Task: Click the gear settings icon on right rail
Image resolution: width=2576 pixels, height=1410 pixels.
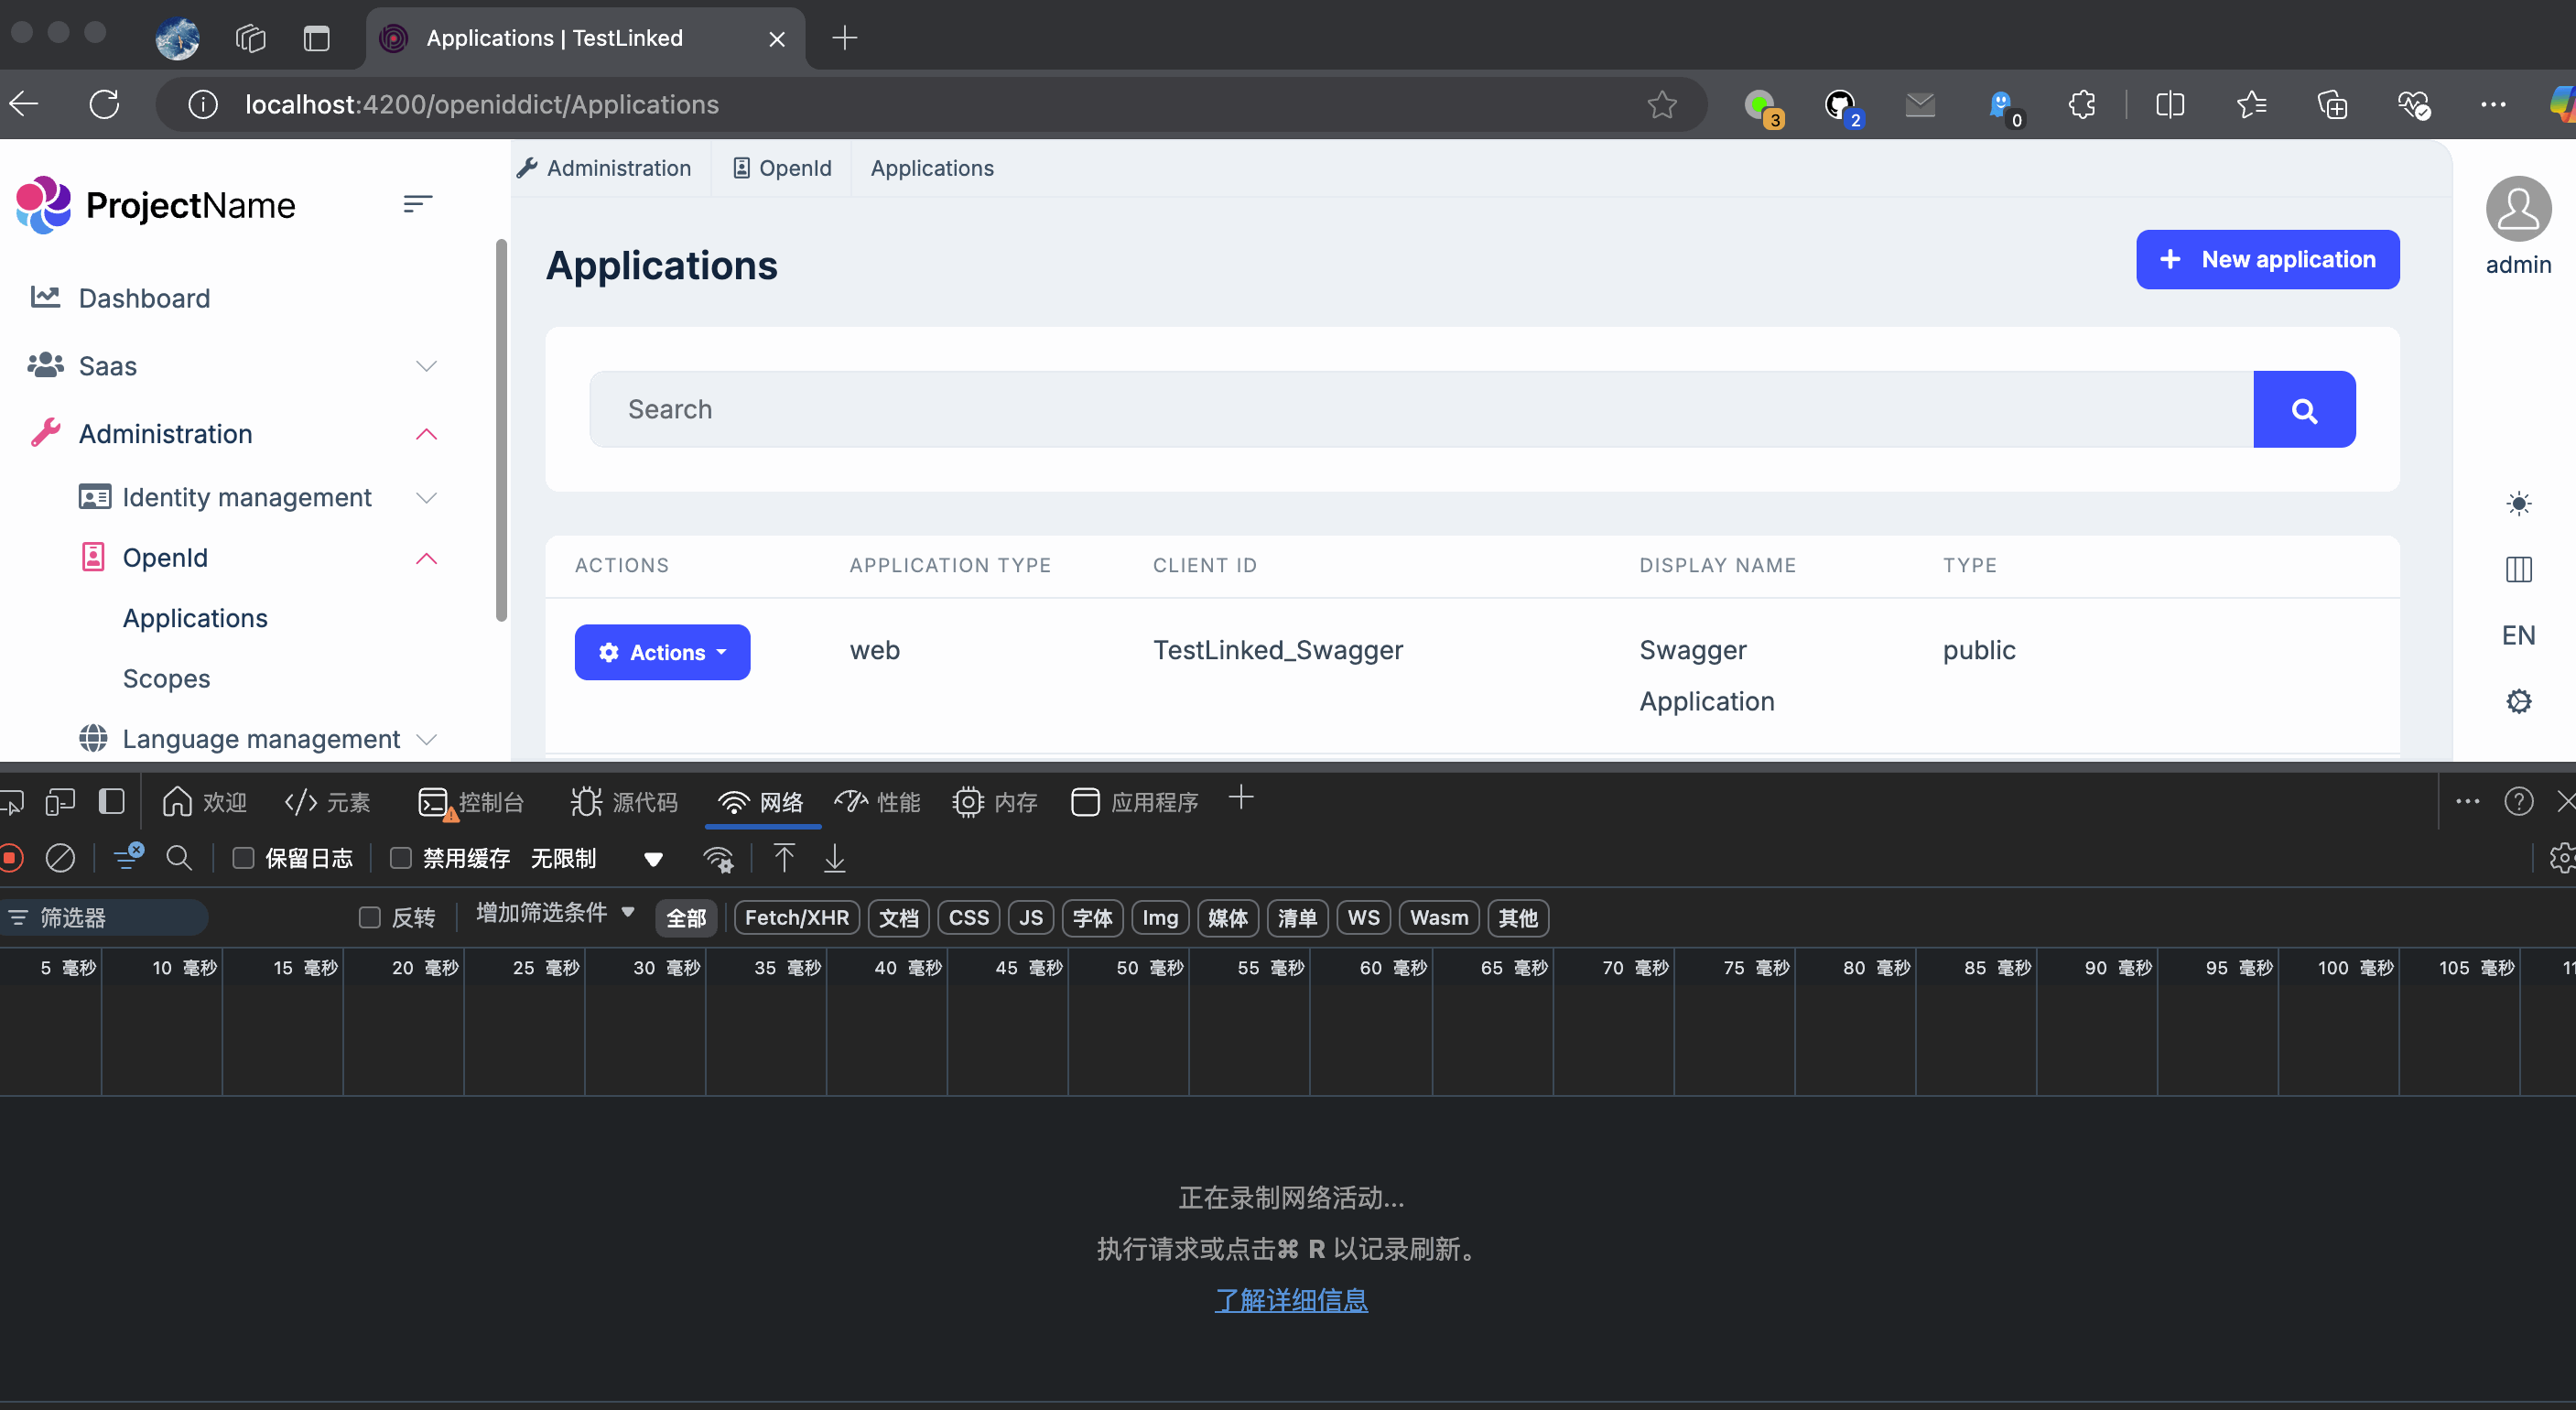Action: click(2517, 701)
